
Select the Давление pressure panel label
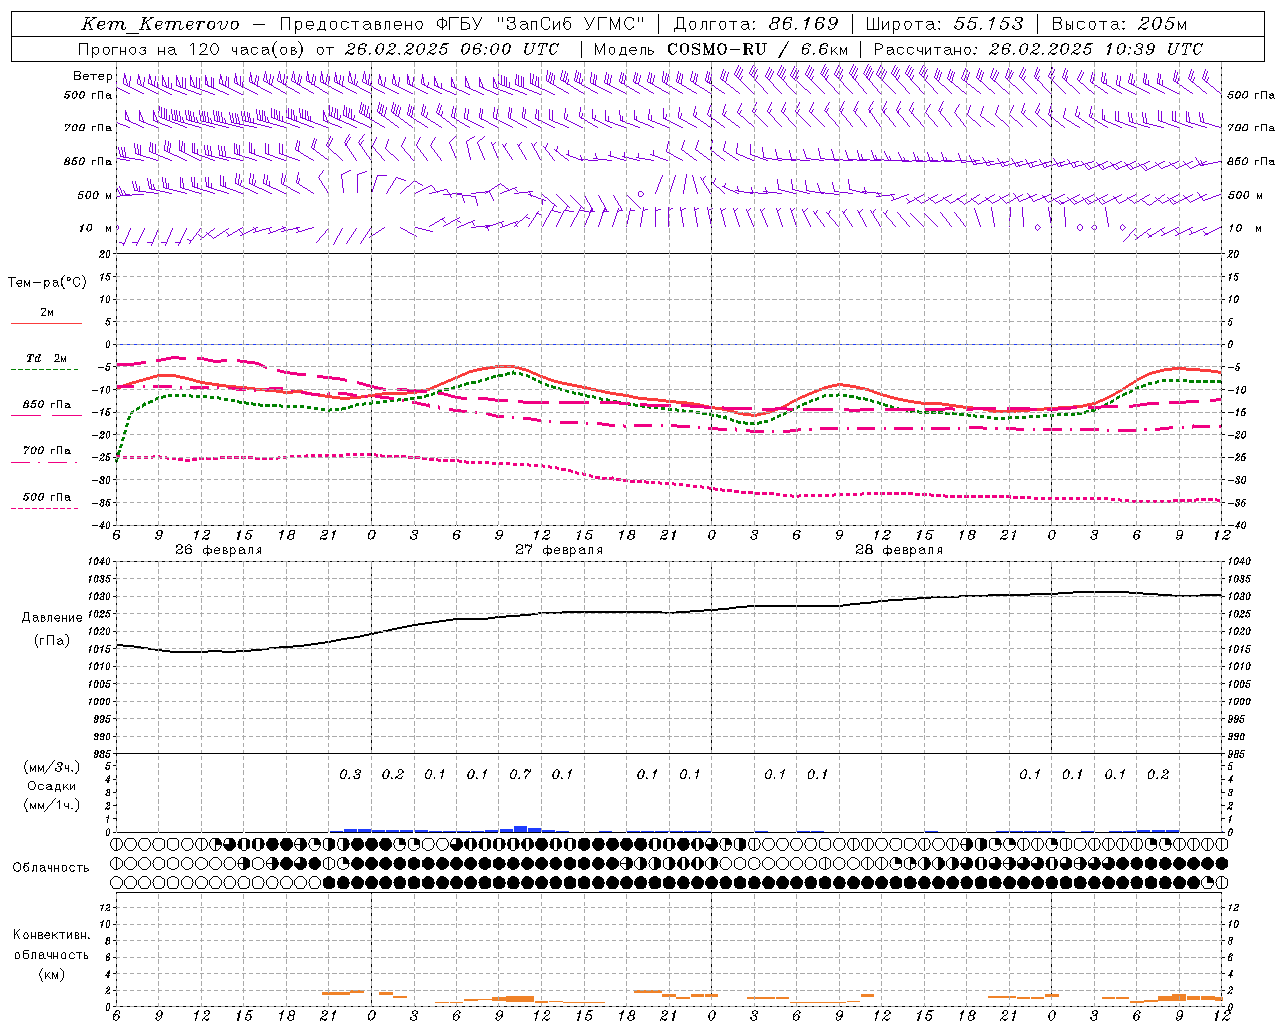(52, 618)
